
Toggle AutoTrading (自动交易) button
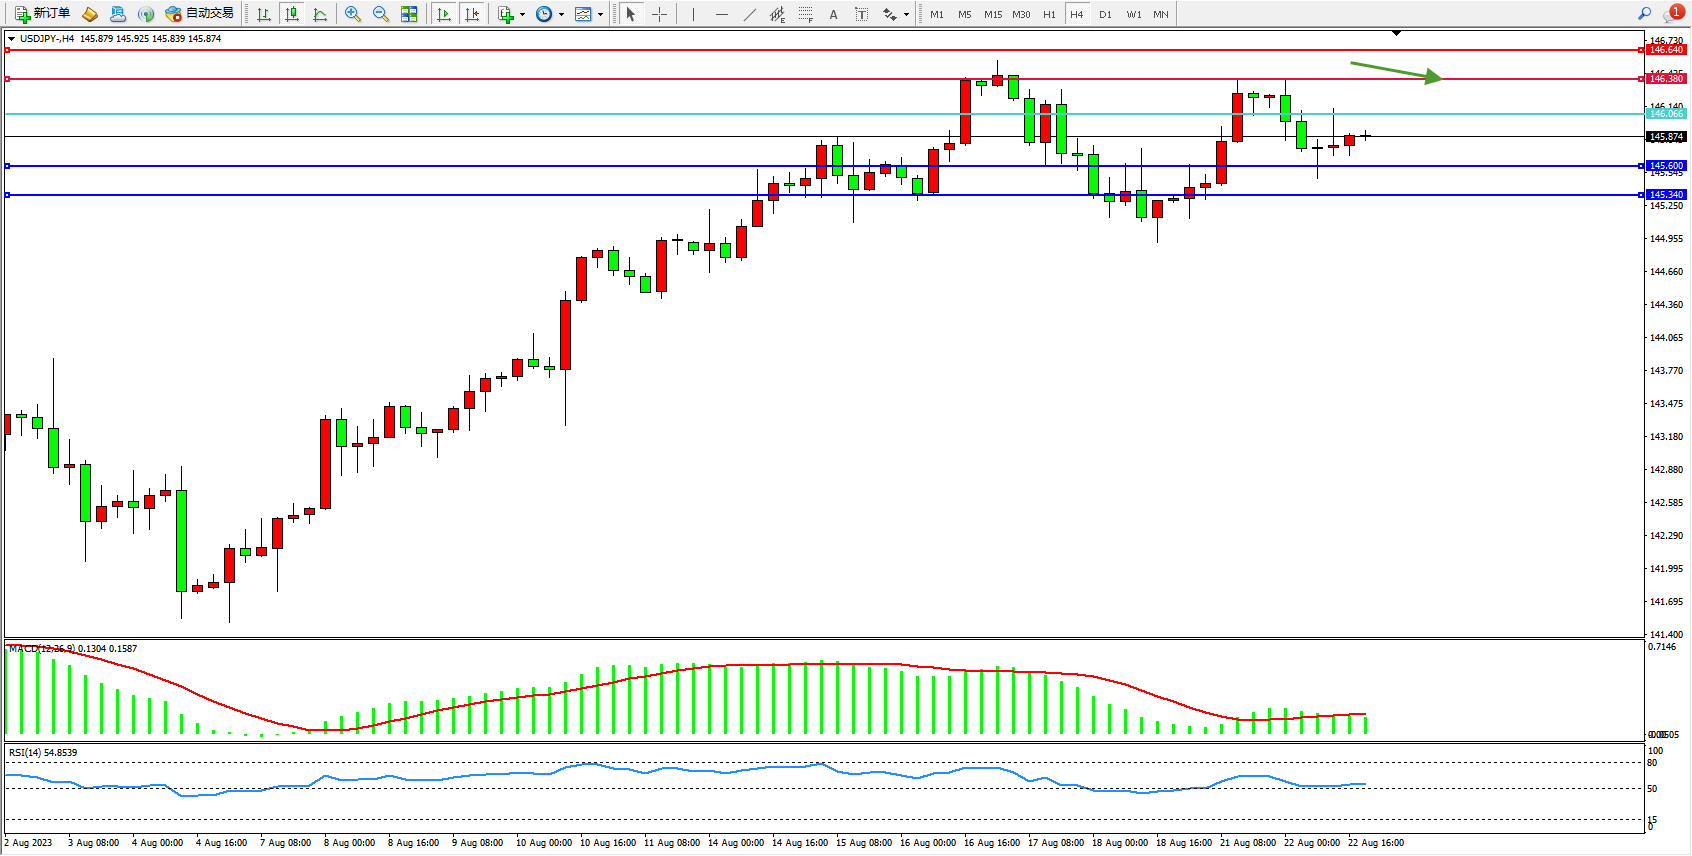coord(200,14)
